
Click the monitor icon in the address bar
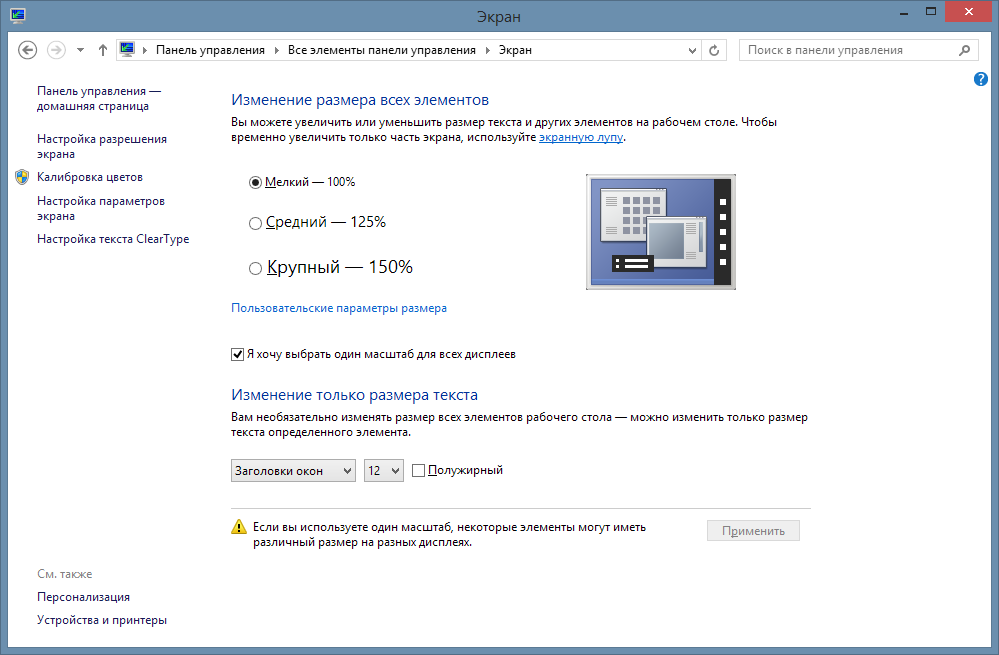pos(127,50)
